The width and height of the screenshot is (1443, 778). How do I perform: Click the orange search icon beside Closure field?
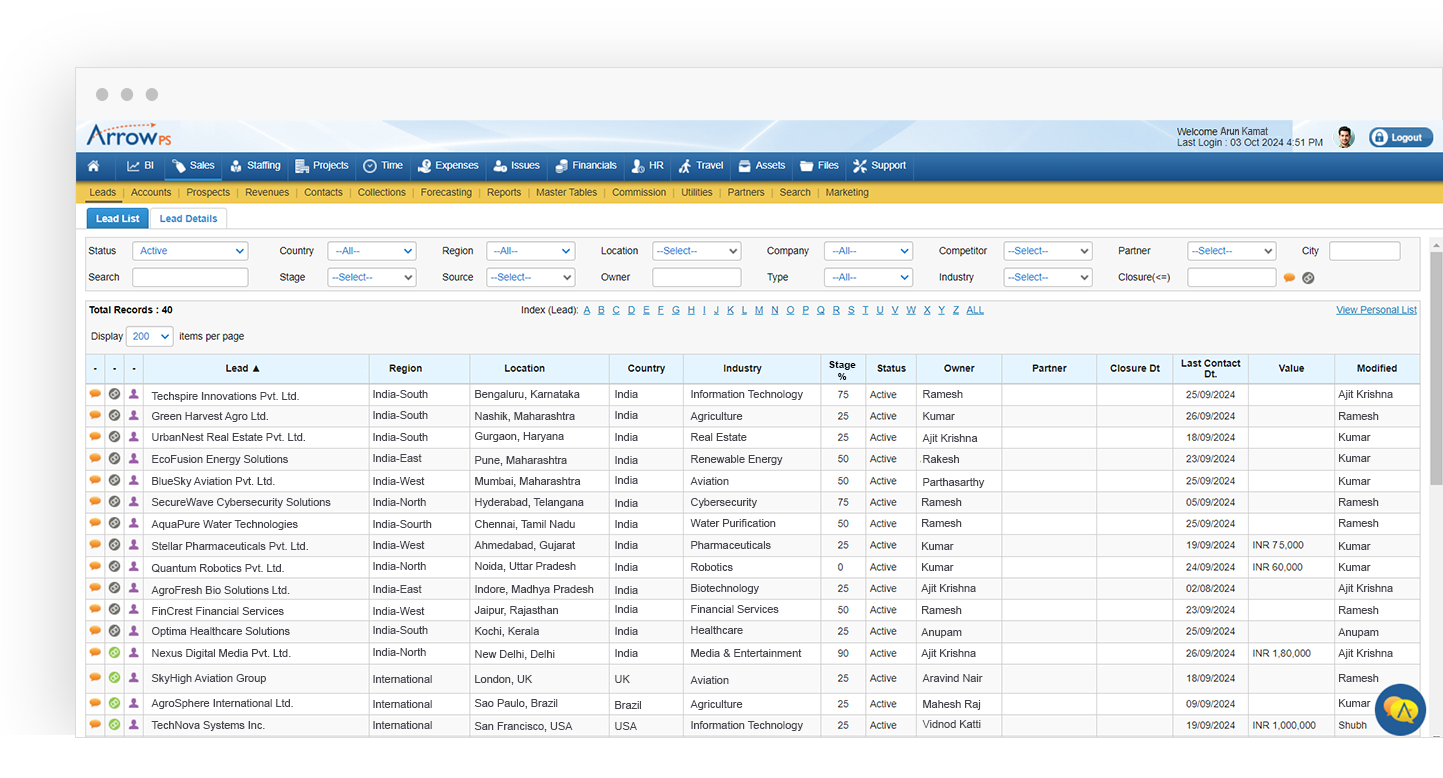pos(1289,278)
